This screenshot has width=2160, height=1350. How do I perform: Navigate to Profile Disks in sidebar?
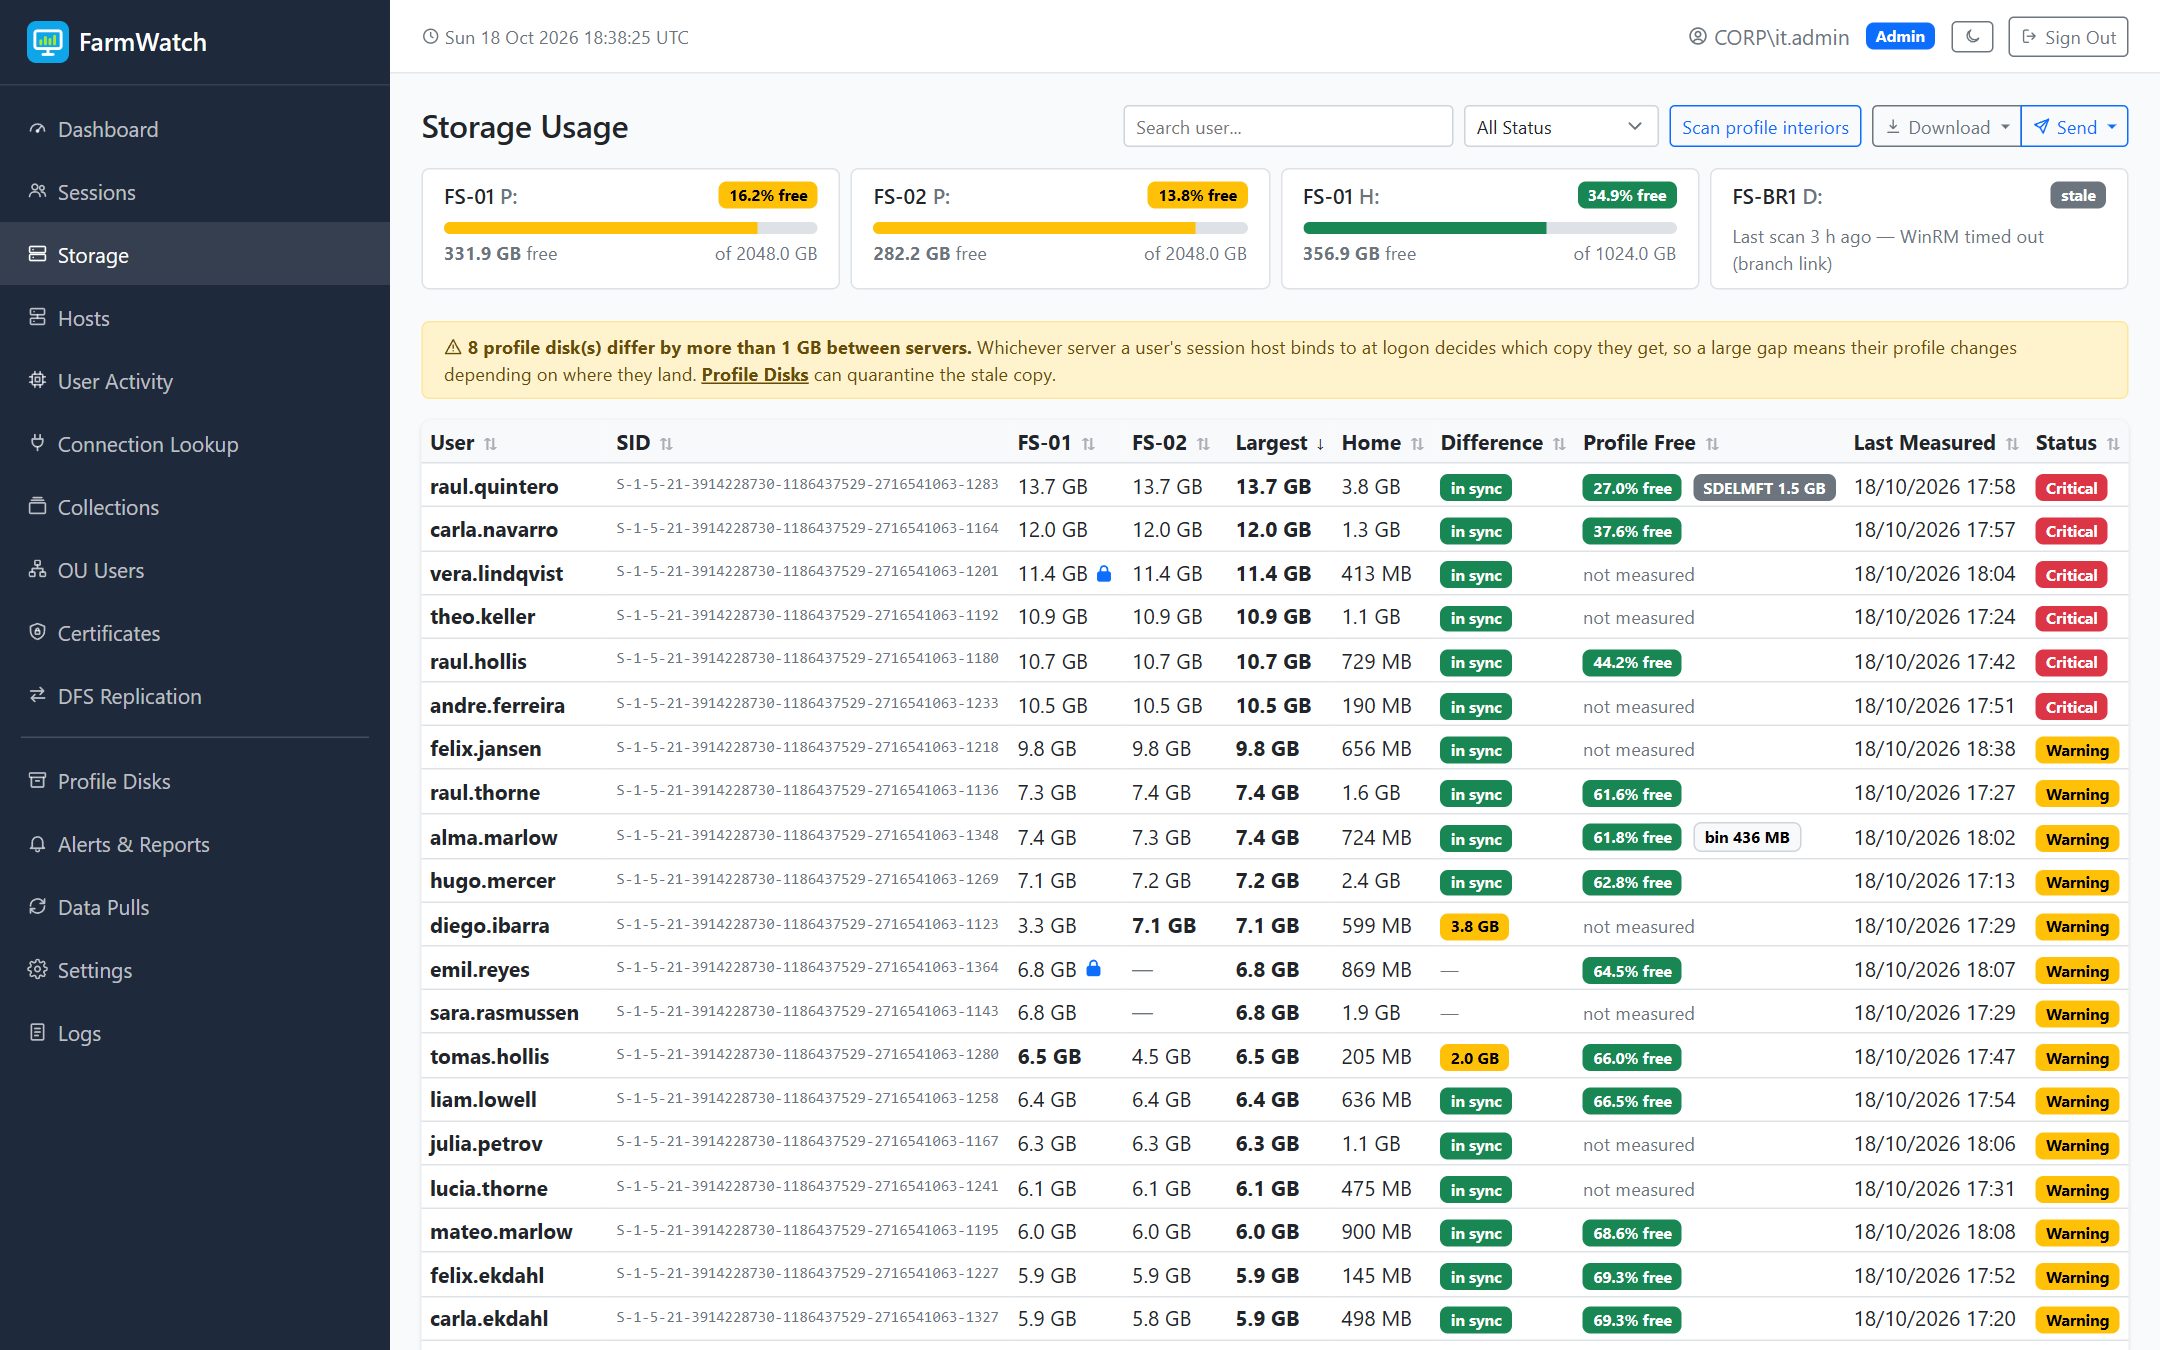[195, 781]
